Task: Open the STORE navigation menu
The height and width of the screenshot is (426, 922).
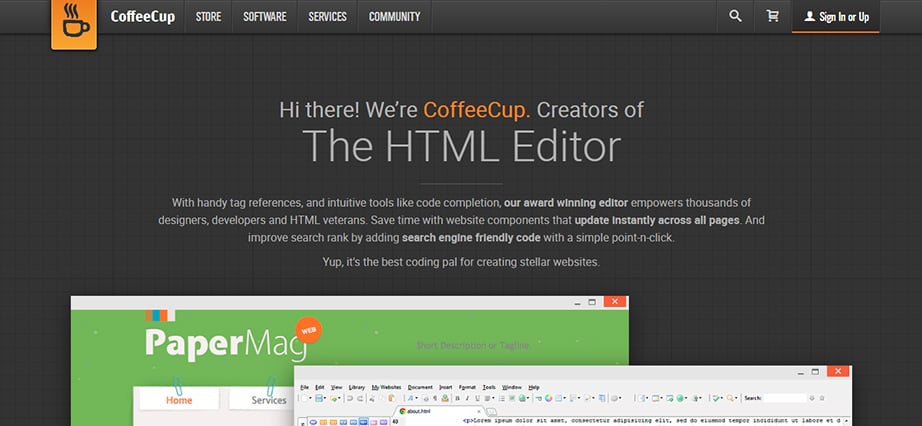Action: click(208, 16)
